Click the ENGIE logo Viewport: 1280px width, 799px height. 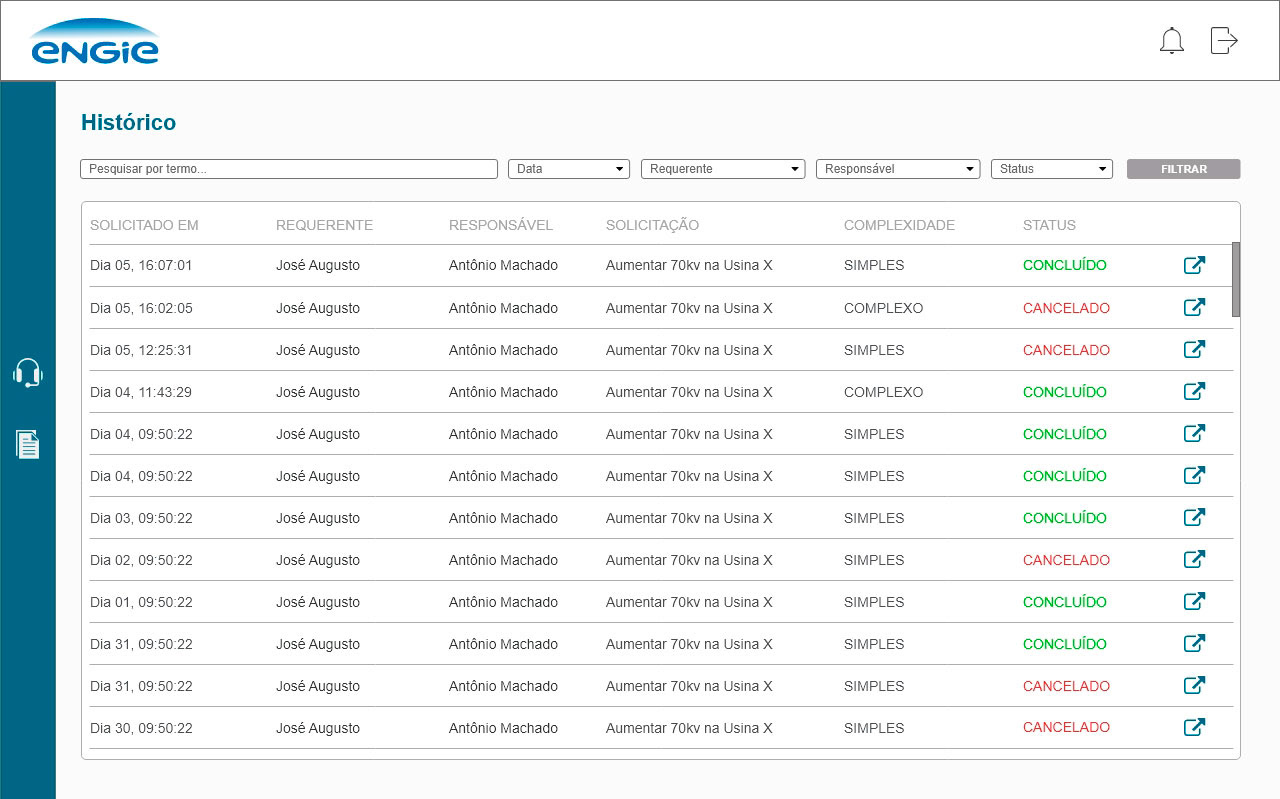pyautogui.click(x=94, y=42)
